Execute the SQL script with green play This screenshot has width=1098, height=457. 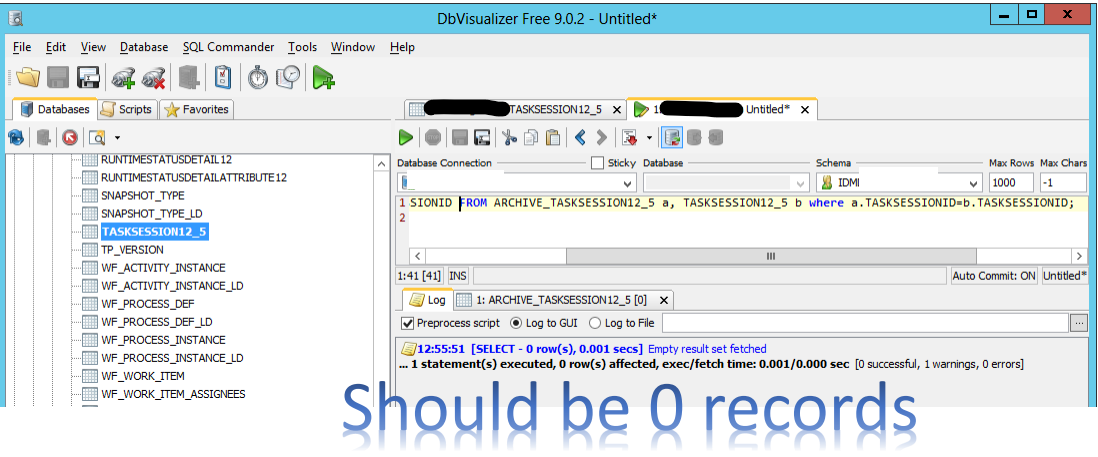pyautogui.click(x=405, y=137)
